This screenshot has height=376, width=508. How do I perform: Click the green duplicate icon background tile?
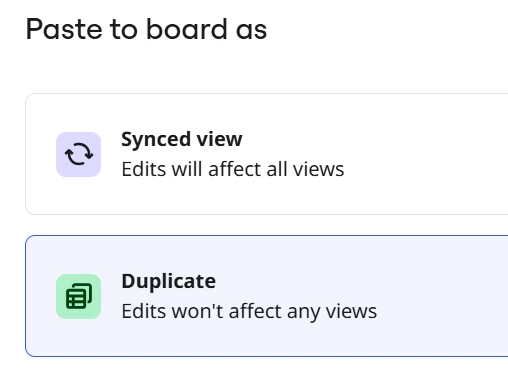coord(79,296)
